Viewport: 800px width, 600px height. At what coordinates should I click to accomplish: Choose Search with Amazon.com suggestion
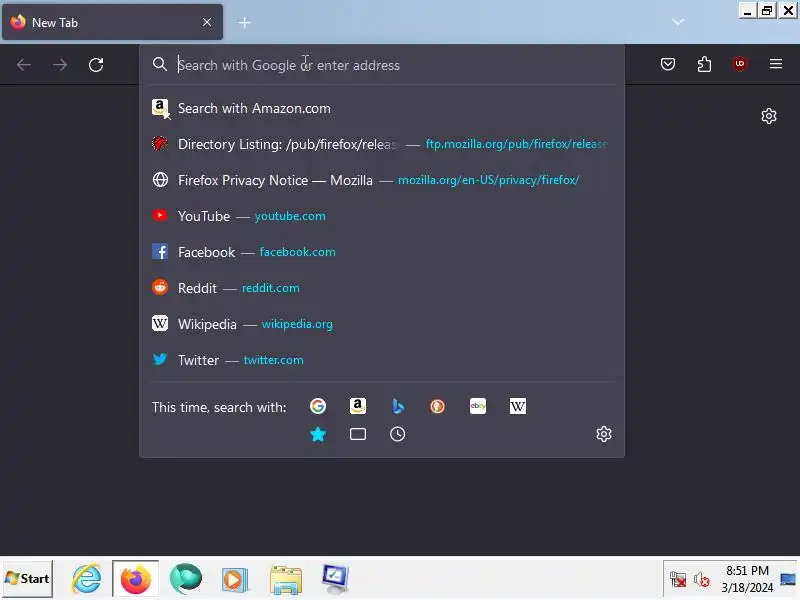click(382, 108)
